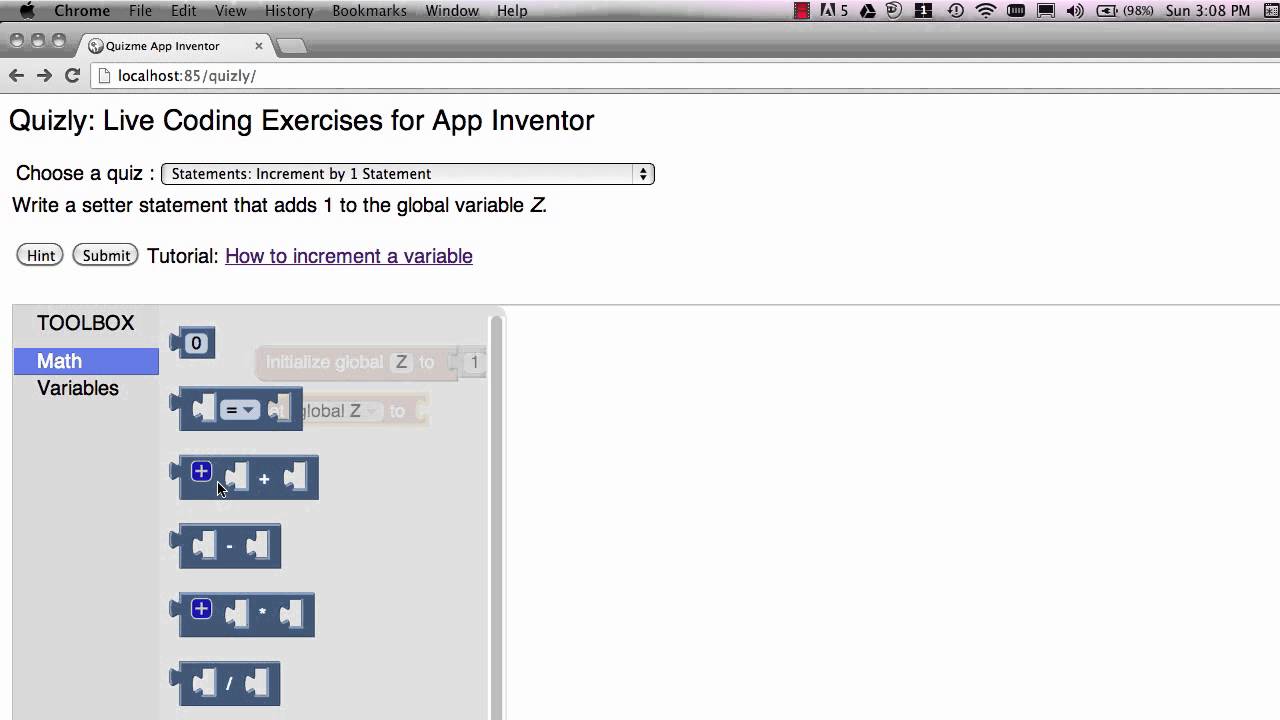Click the toolbox flyout vertical scrollbar

click(495, 517)
